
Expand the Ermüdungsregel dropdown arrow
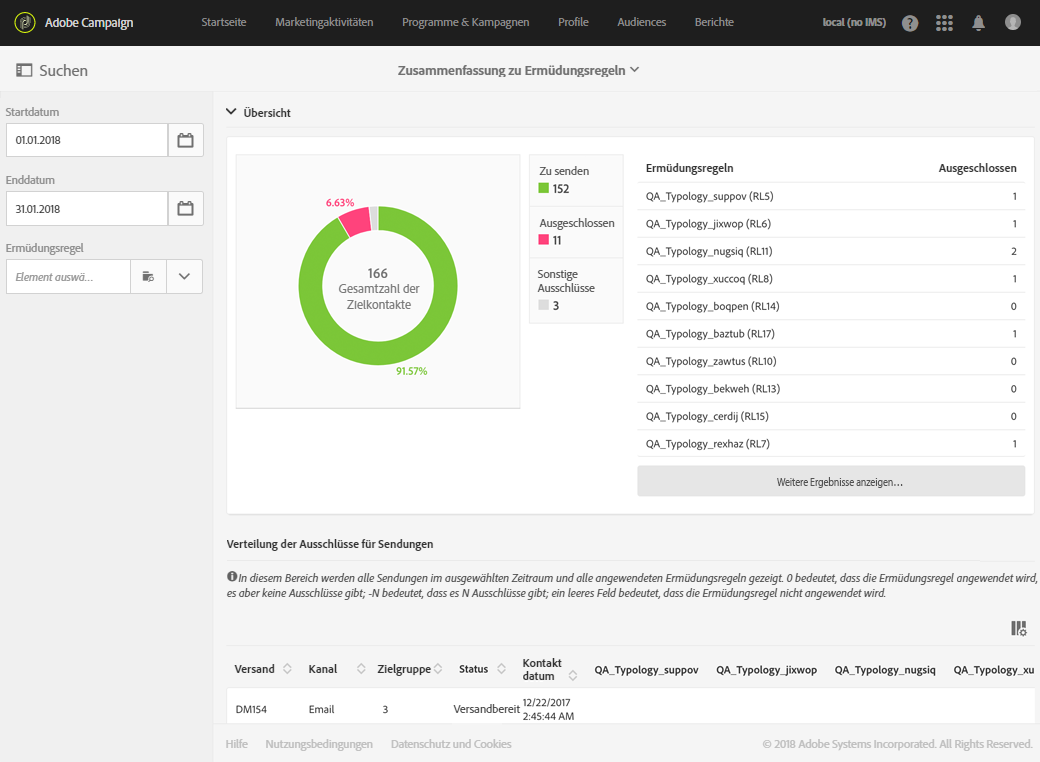[x=184, y=277]
